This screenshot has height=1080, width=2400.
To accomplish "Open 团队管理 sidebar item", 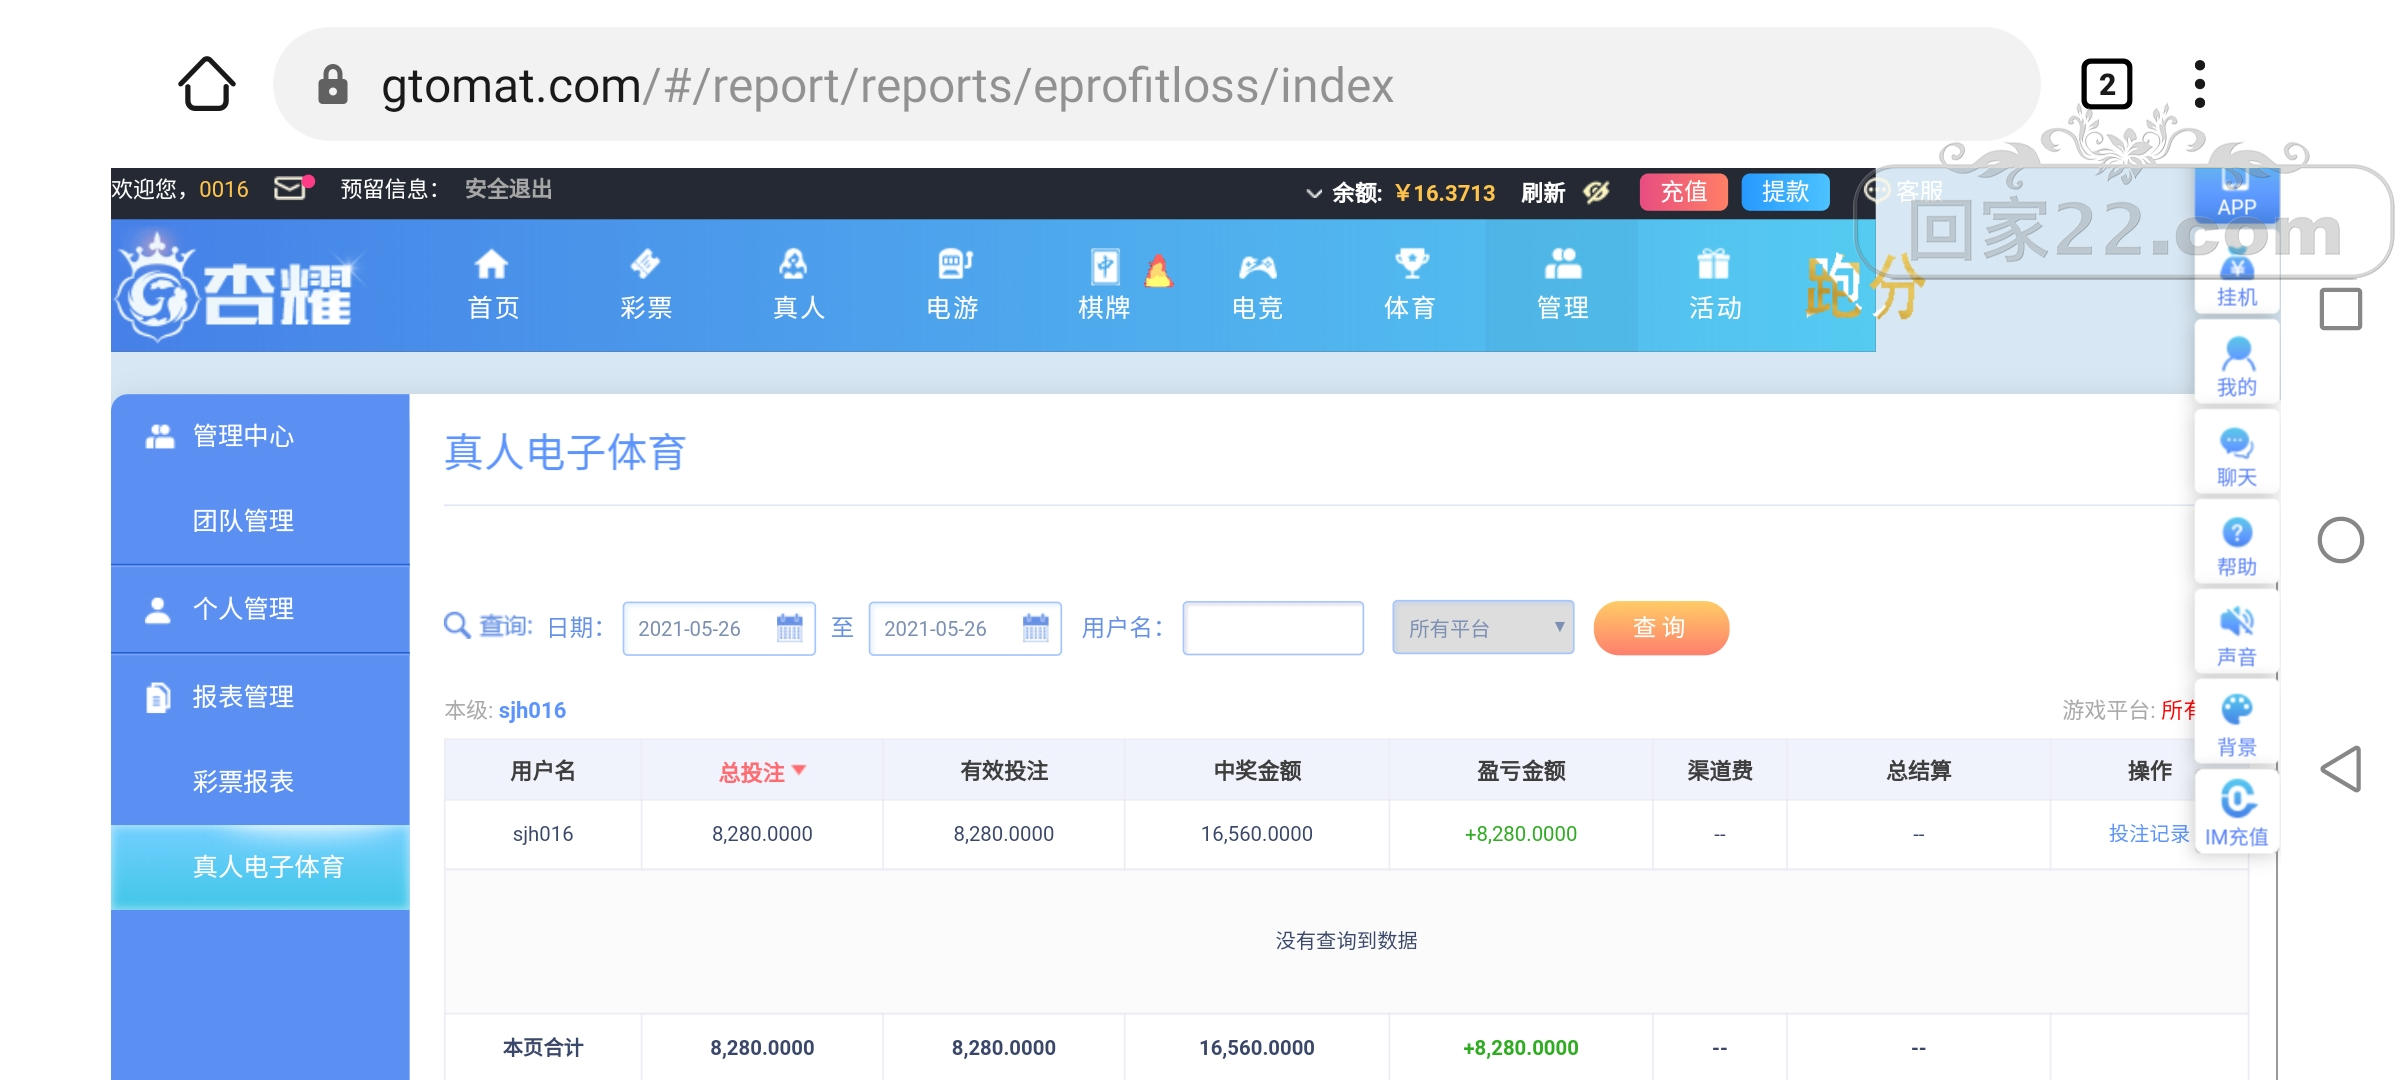I will tap(243, 520).
